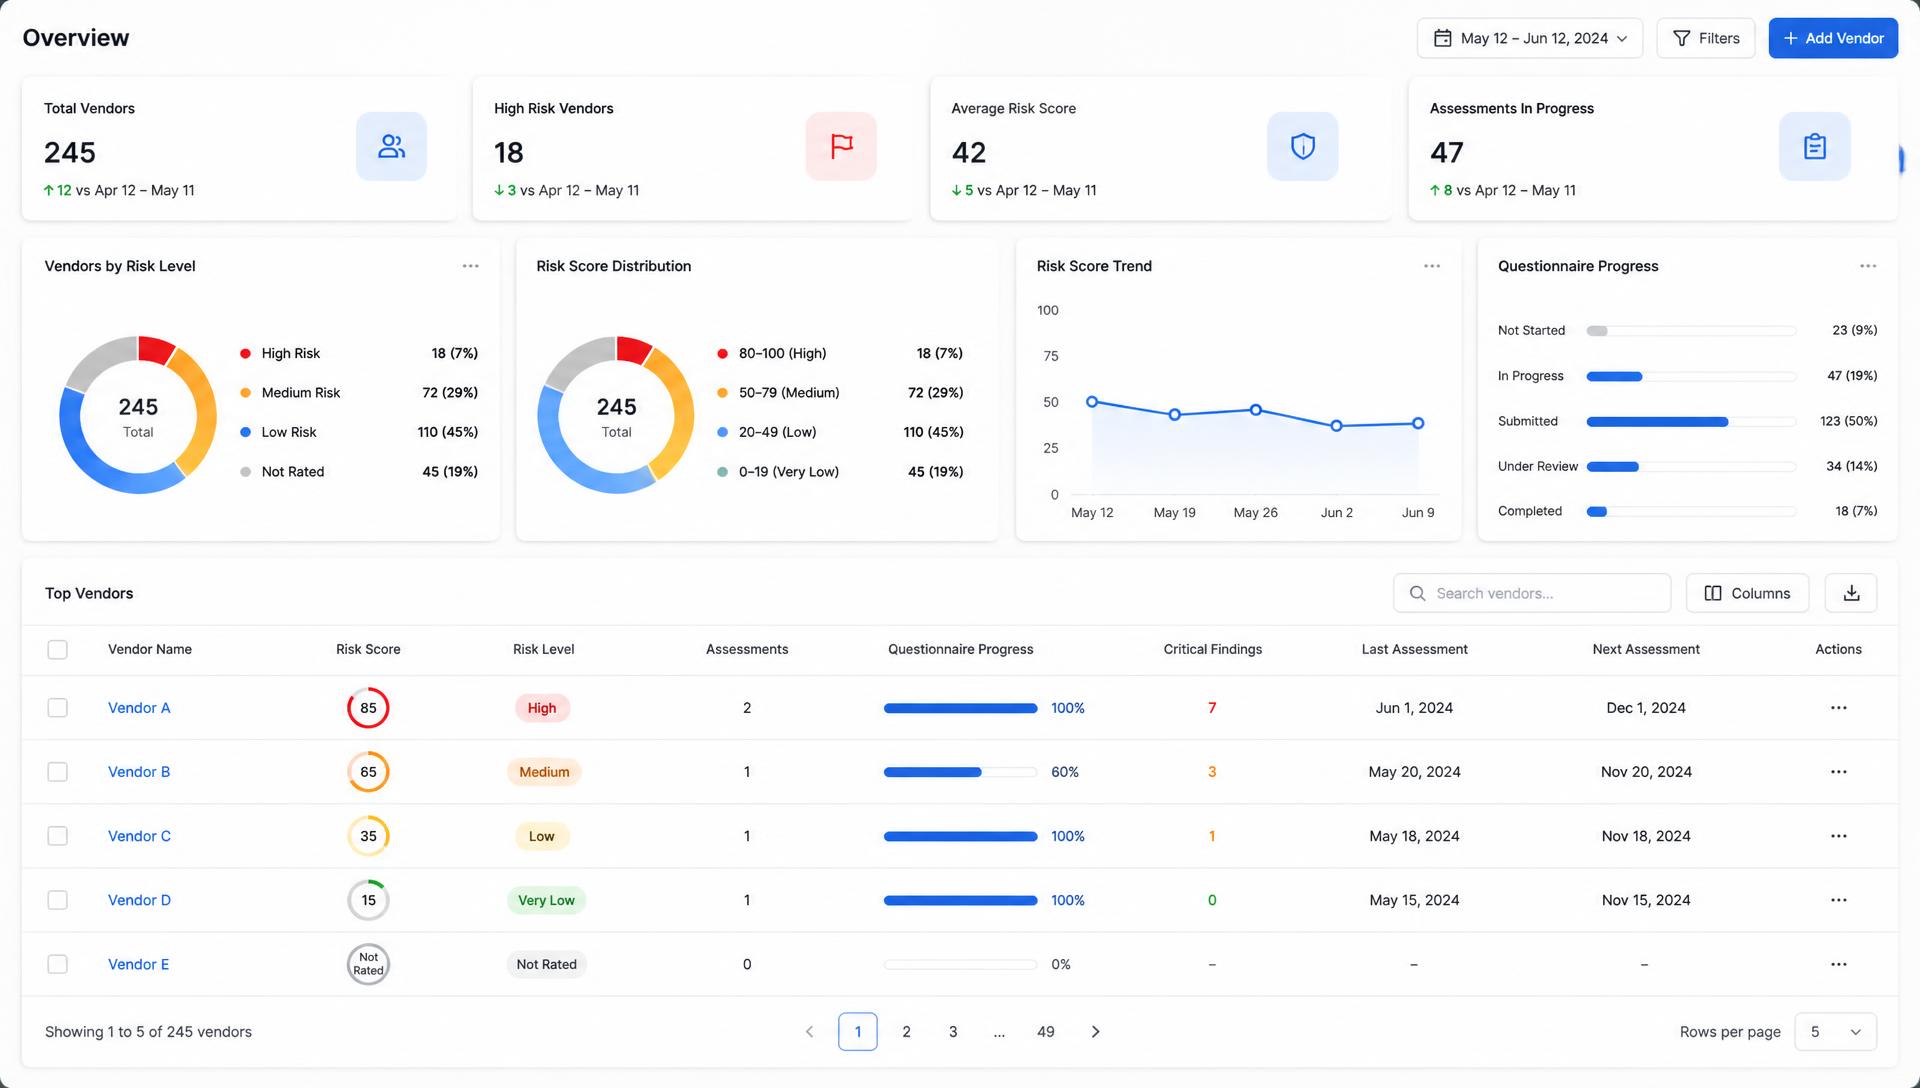Open actions menu for Vendor D

1838,900
